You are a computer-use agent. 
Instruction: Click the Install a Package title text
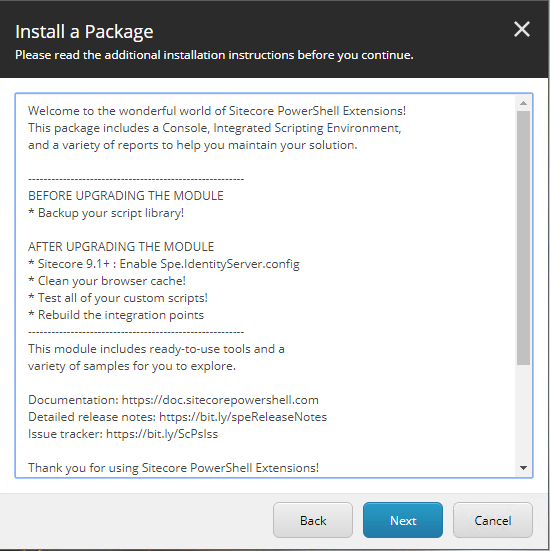[x=84, y=32]
